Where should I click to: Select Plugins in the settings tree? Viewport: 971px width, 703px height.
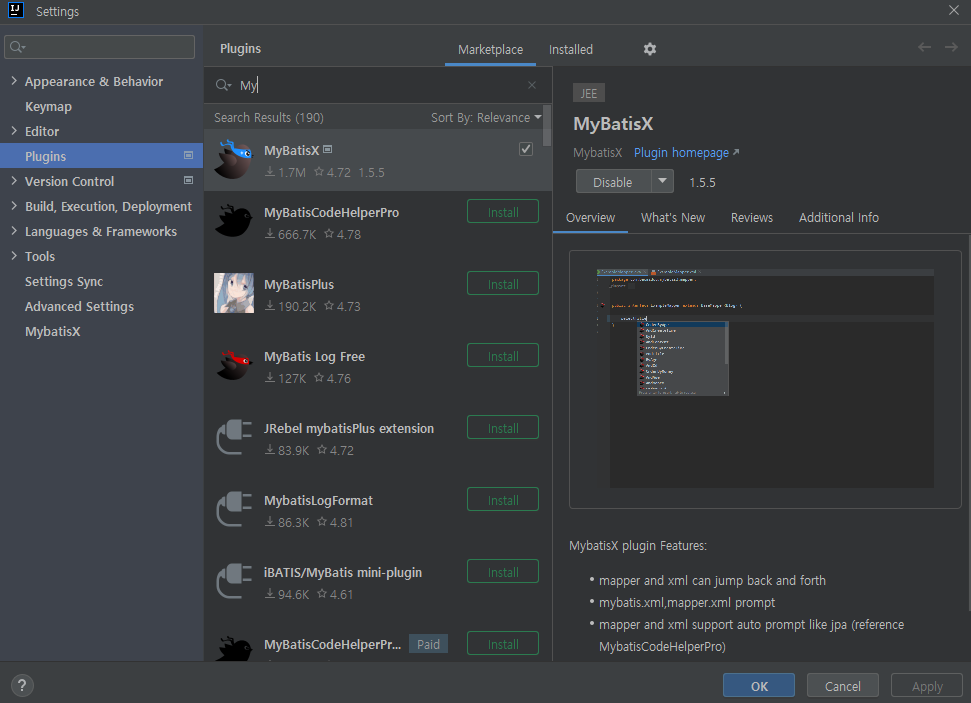pos(102,155)
